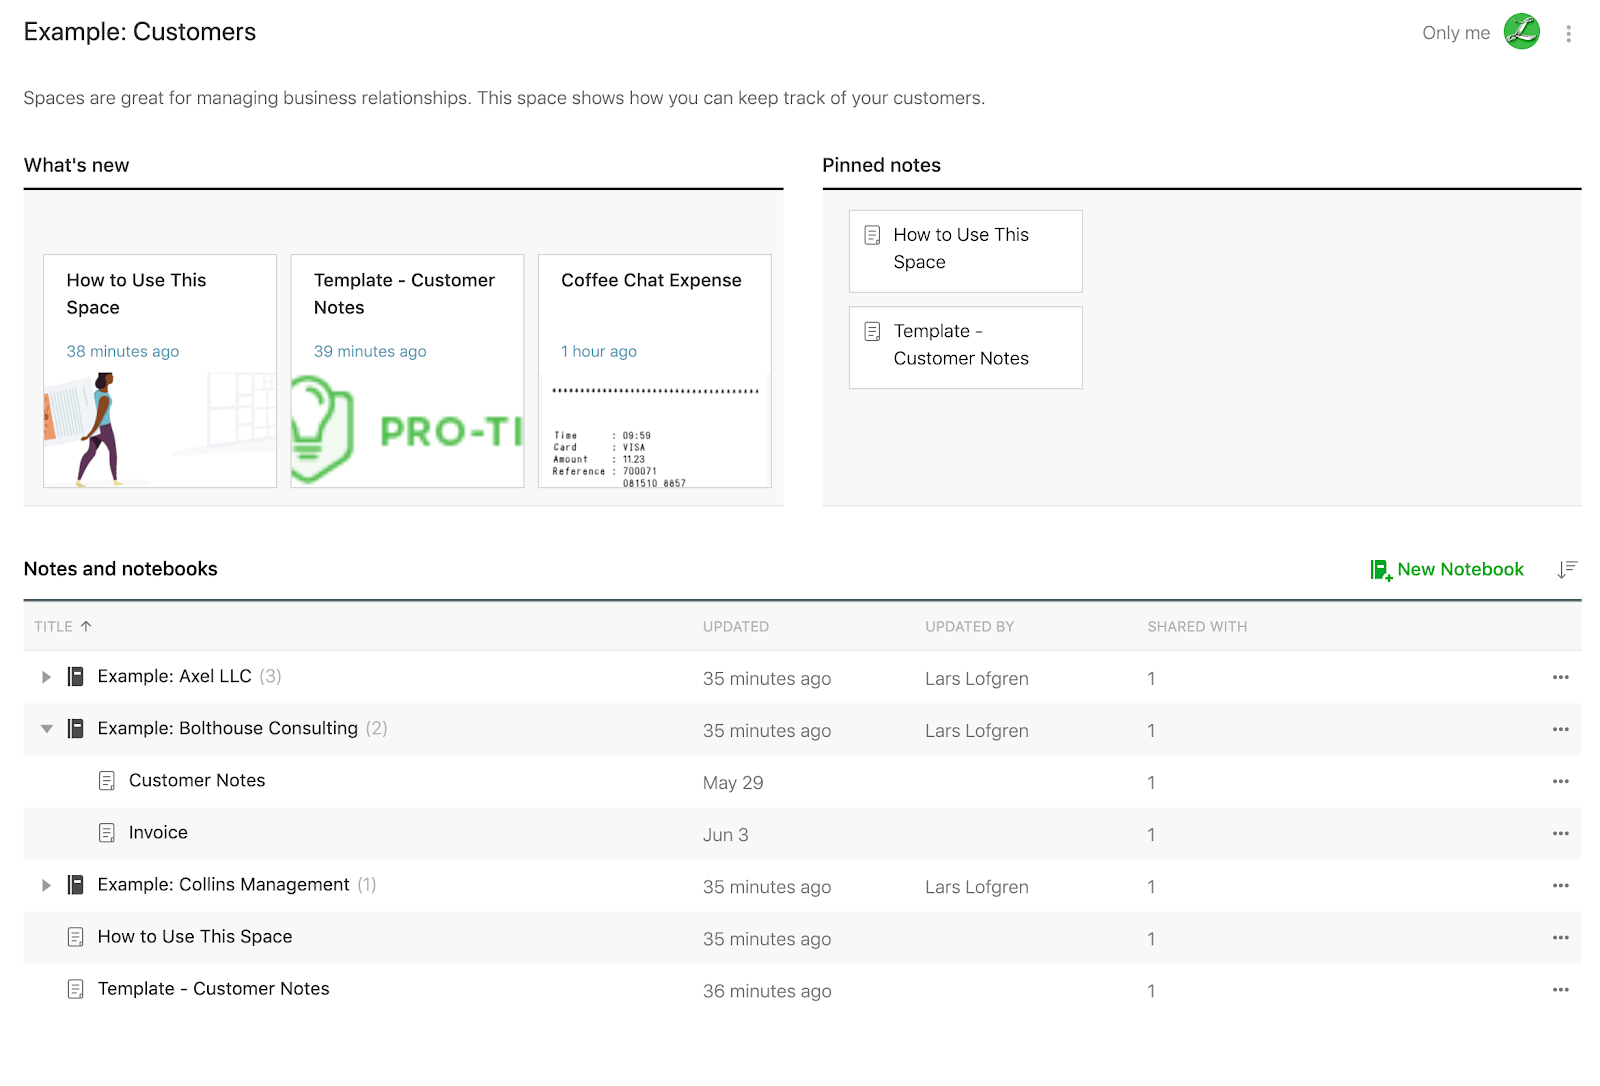
Task: Sort by the SHARED WITH column header
Action: (1197, 626)
